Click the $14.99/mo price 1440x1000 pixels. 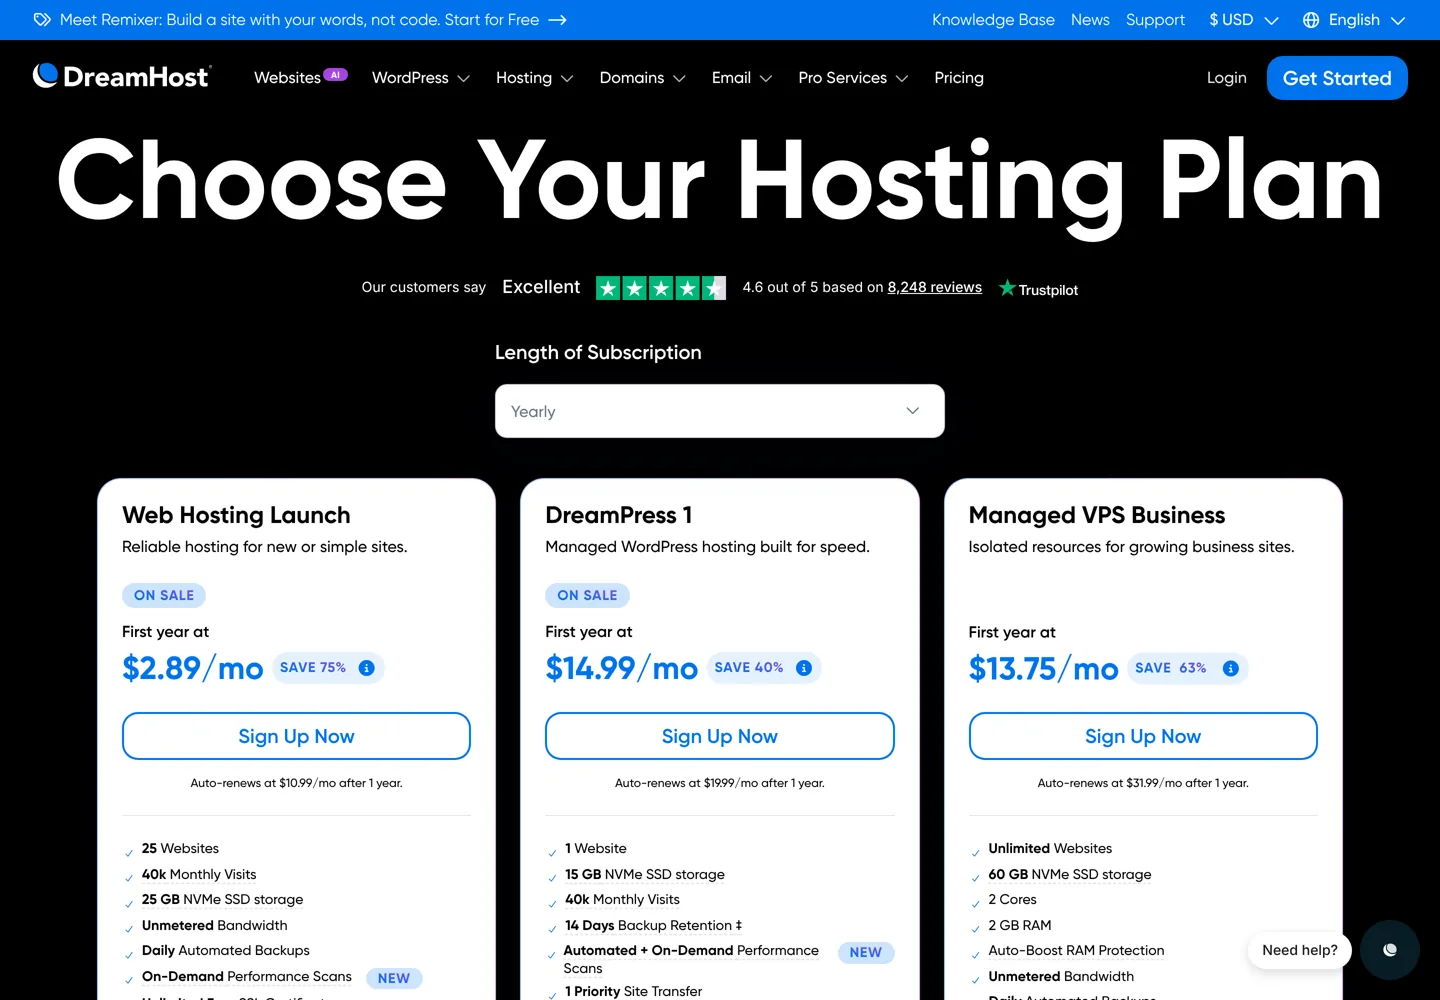[x=622, y=668]
